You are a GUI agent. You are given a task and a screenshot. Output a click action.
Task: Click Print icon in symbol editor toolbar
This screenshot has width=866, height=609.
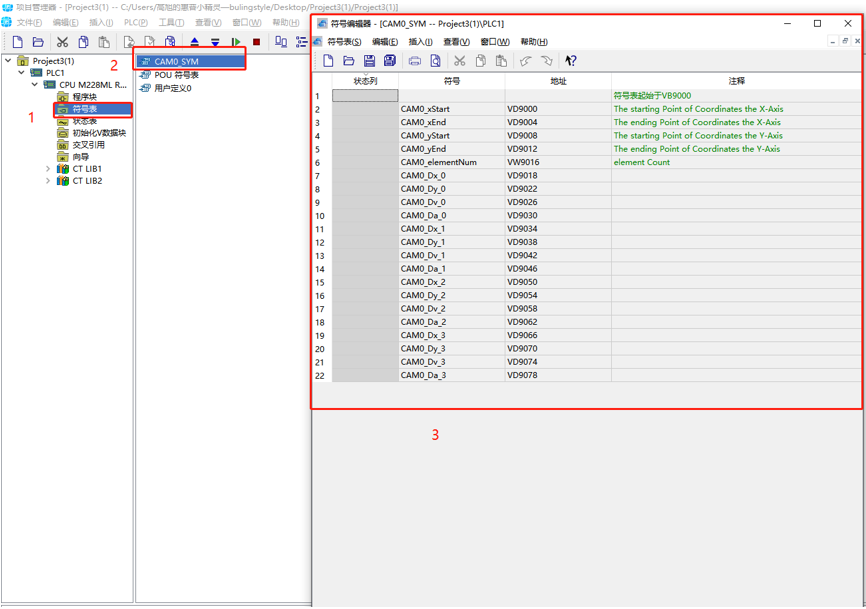point(415,61)
